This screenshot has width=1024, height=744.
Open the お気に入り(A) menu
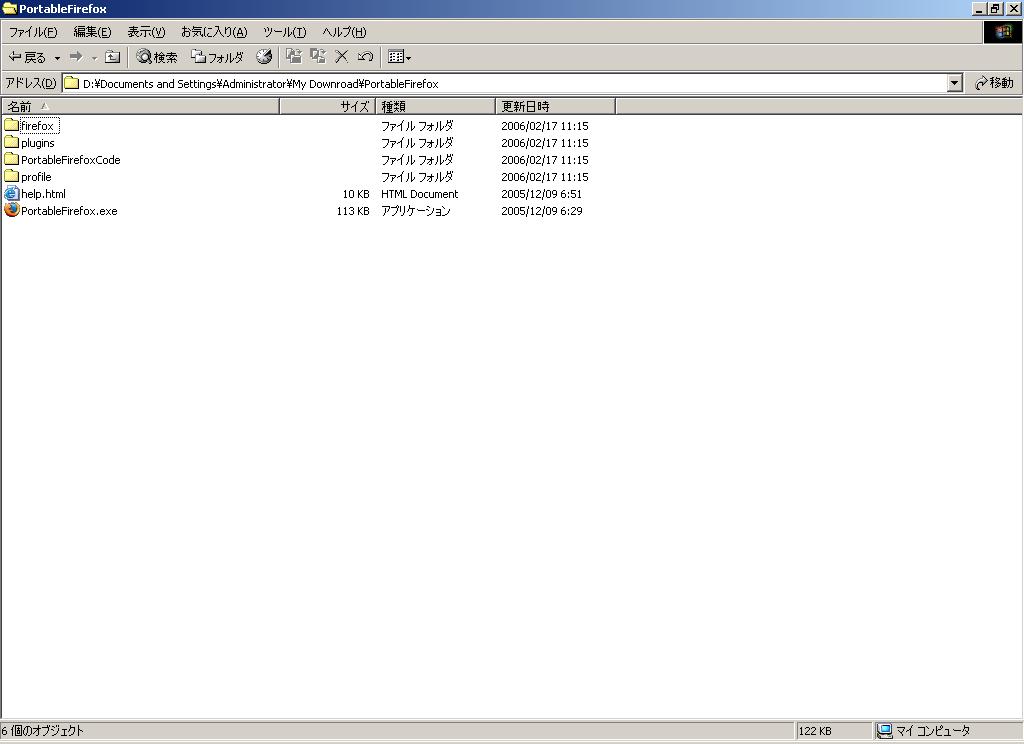pyautogui.click(x=214, y=31)
